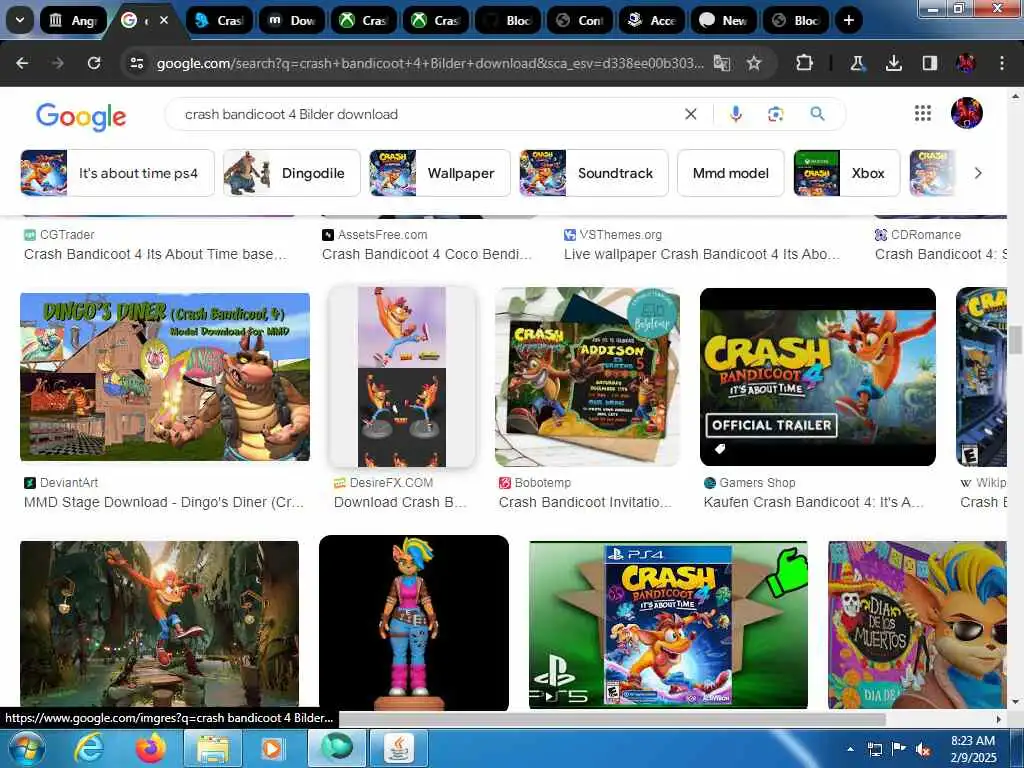Image resolution: width=1024 pixels, height=768 pixels.
Task: Open the Coco figurine image
Action: [413, 623]
